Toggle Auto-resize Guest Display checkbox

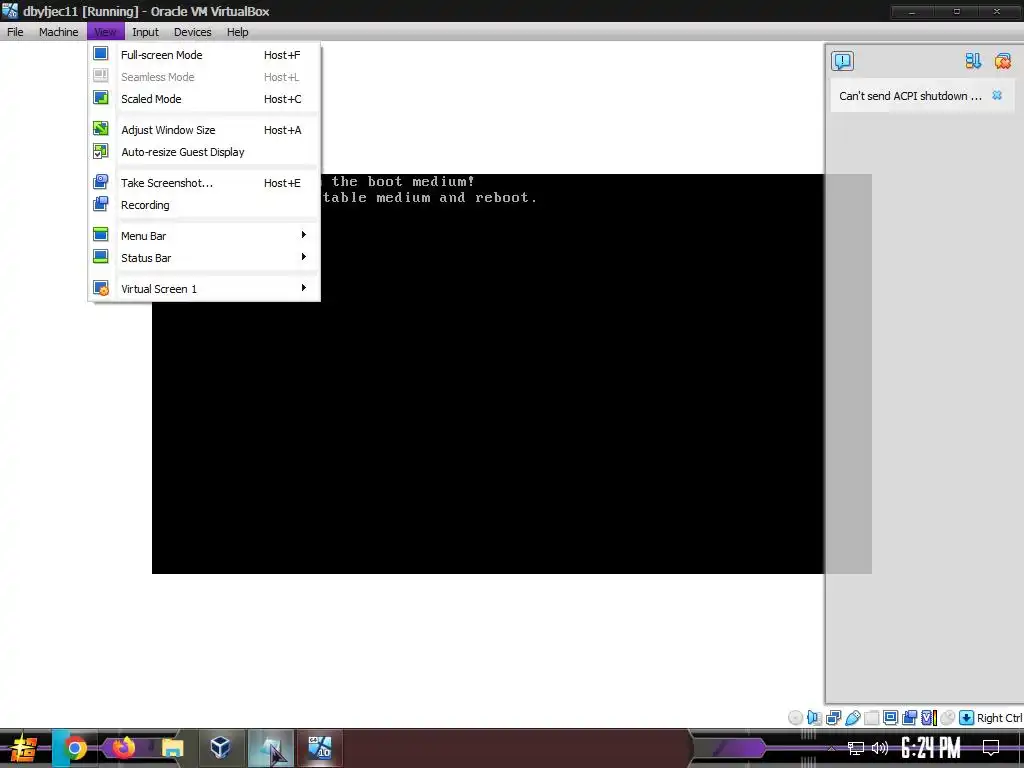tap(101, 151)
